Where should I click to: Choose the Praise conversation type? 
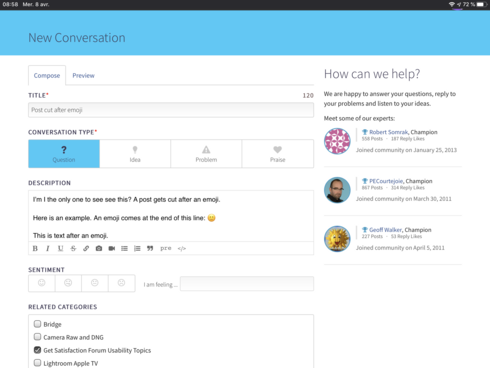click(278, 154)
